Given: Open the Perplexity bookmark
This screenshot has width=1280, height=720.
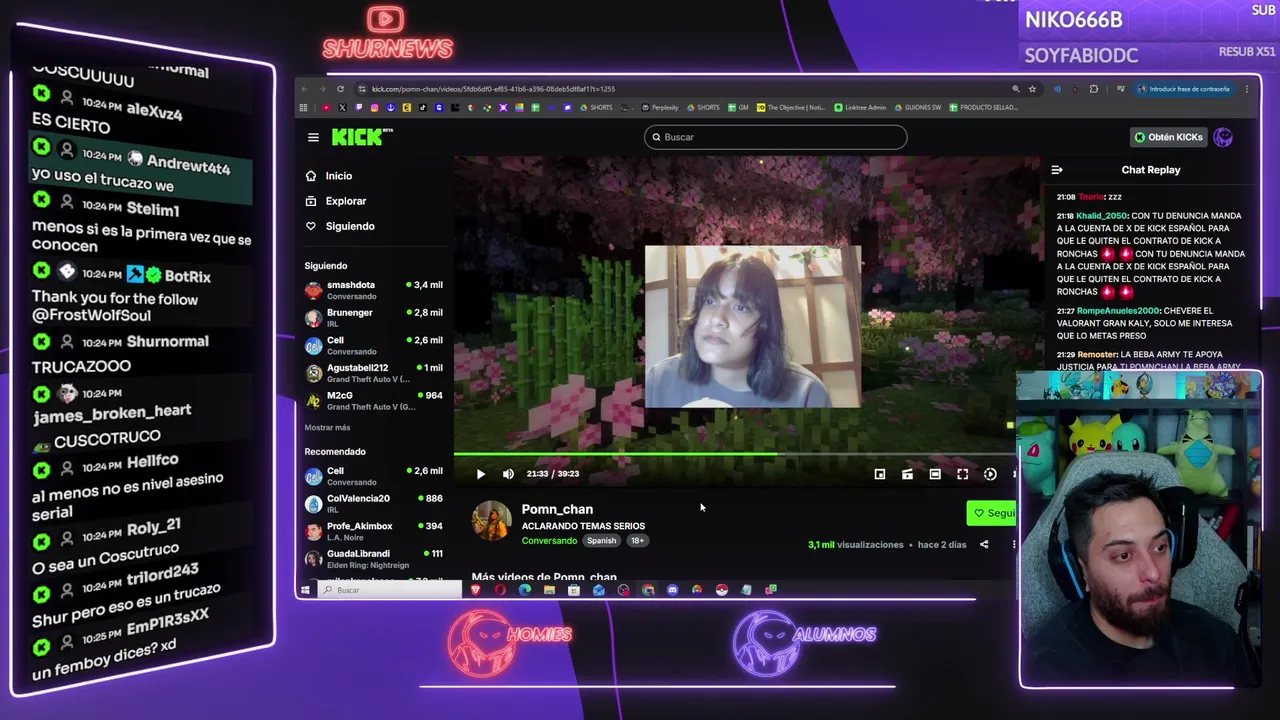Looking at the screenshot, I should (x=660, y=108).
